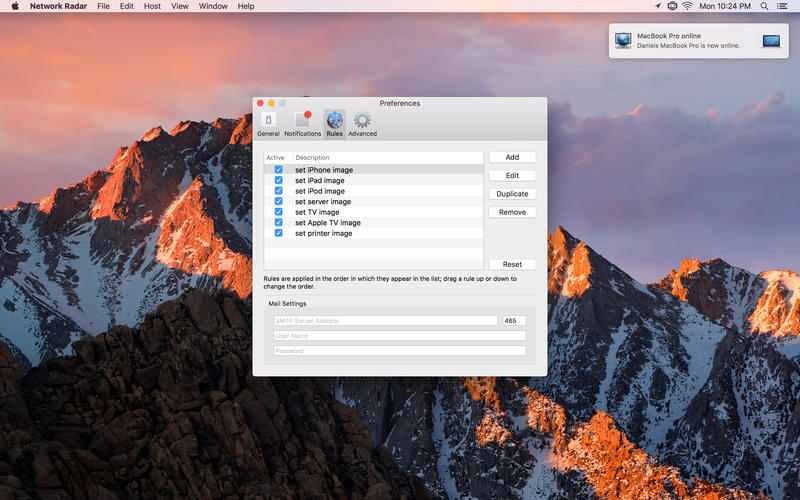The height and width of the screenshot is (500, 800).
Task: Open the Host menu
Action: [152, 6]
